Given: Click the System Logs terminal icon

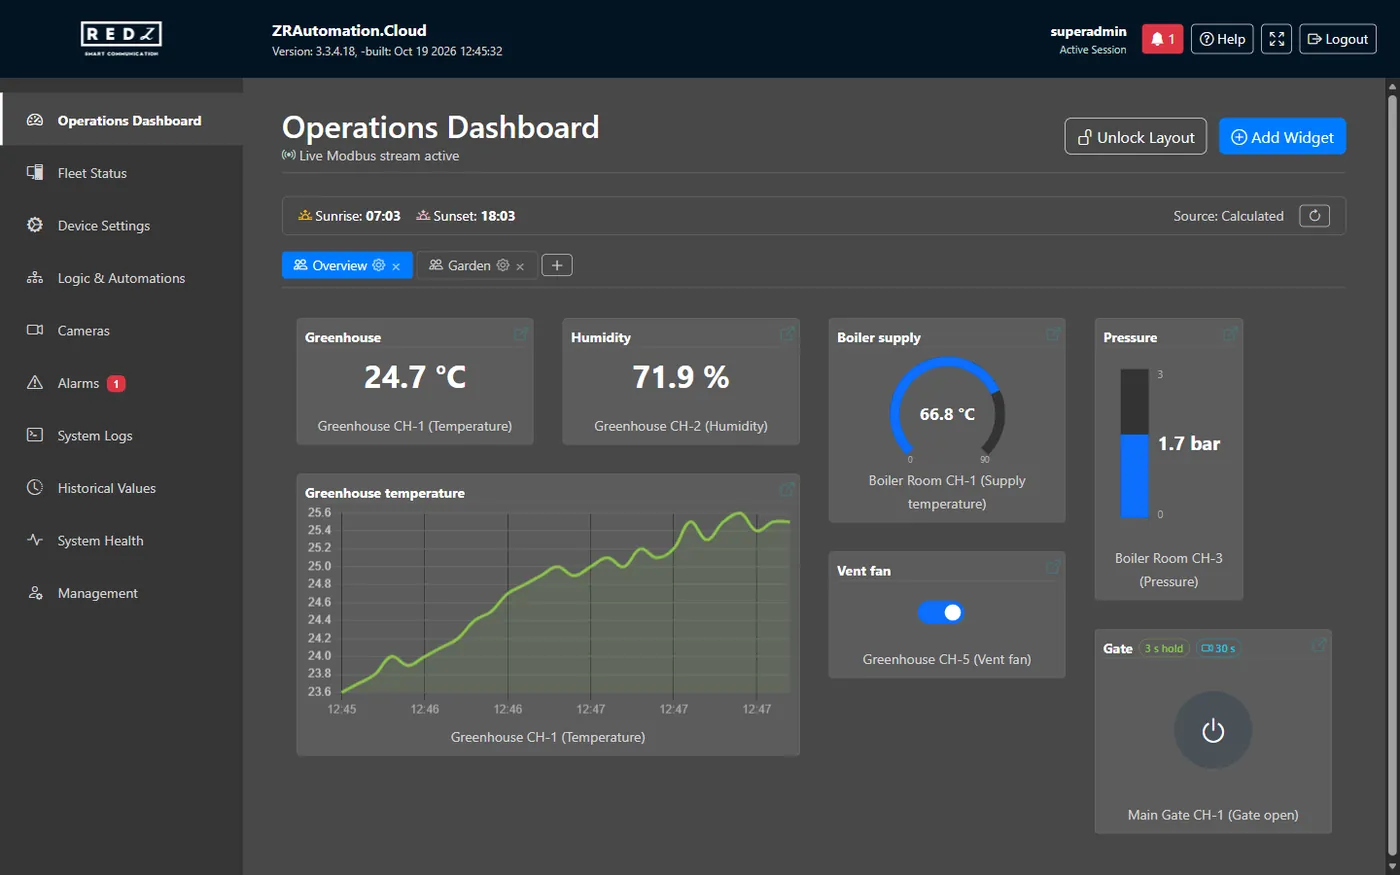Looking at the screenshot, I should pyautogui.click(x=35, y=435).
